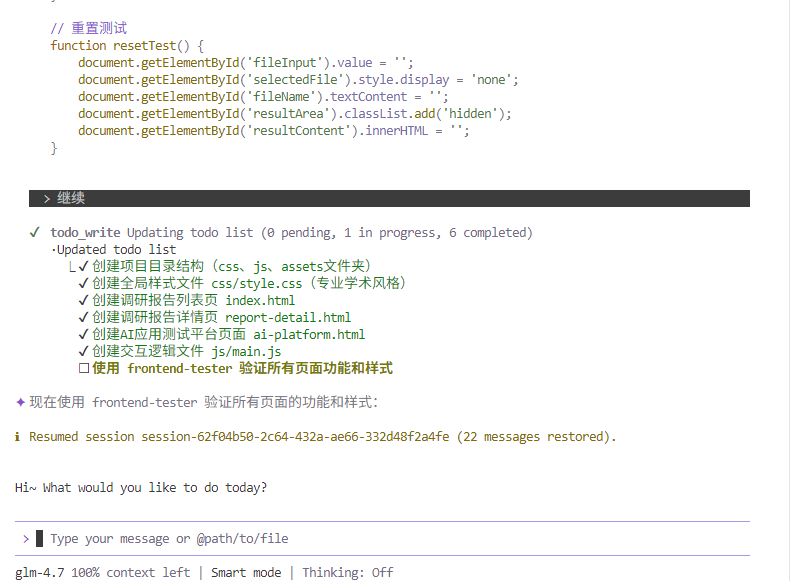This screenshot has height=581, width=803.
Task: Click the checkmark for index.html todo item
Action: [84, 300]
